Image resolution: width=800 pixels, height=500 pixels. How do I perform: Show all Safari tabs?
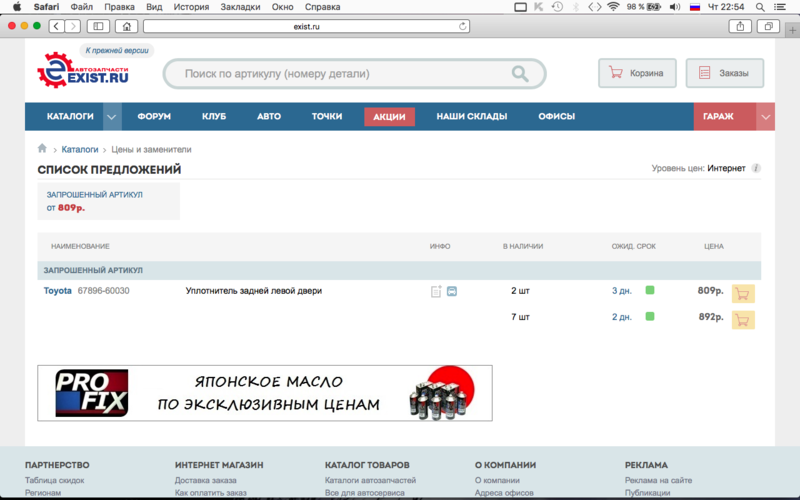tap(768, 26)
